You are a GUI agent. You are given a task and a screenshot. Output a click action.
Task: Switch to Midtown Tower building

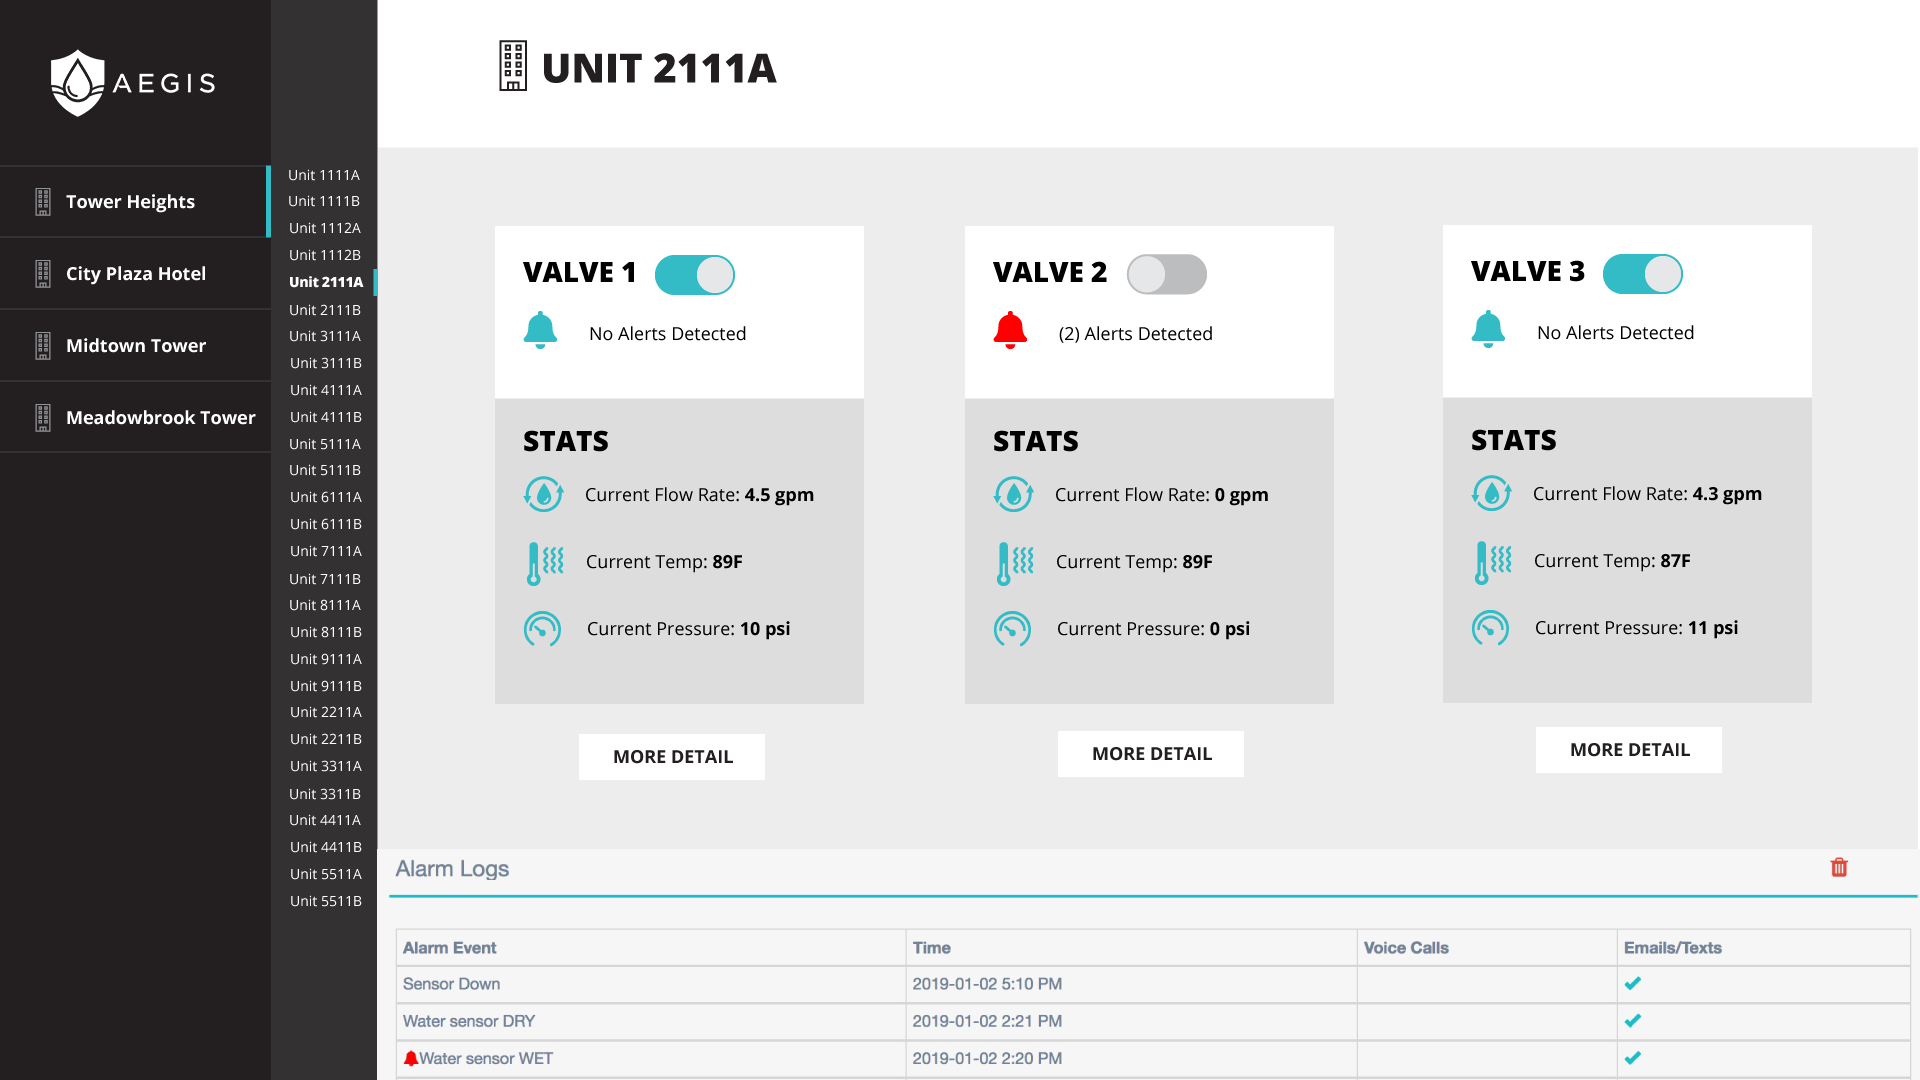tap(135, 345)
